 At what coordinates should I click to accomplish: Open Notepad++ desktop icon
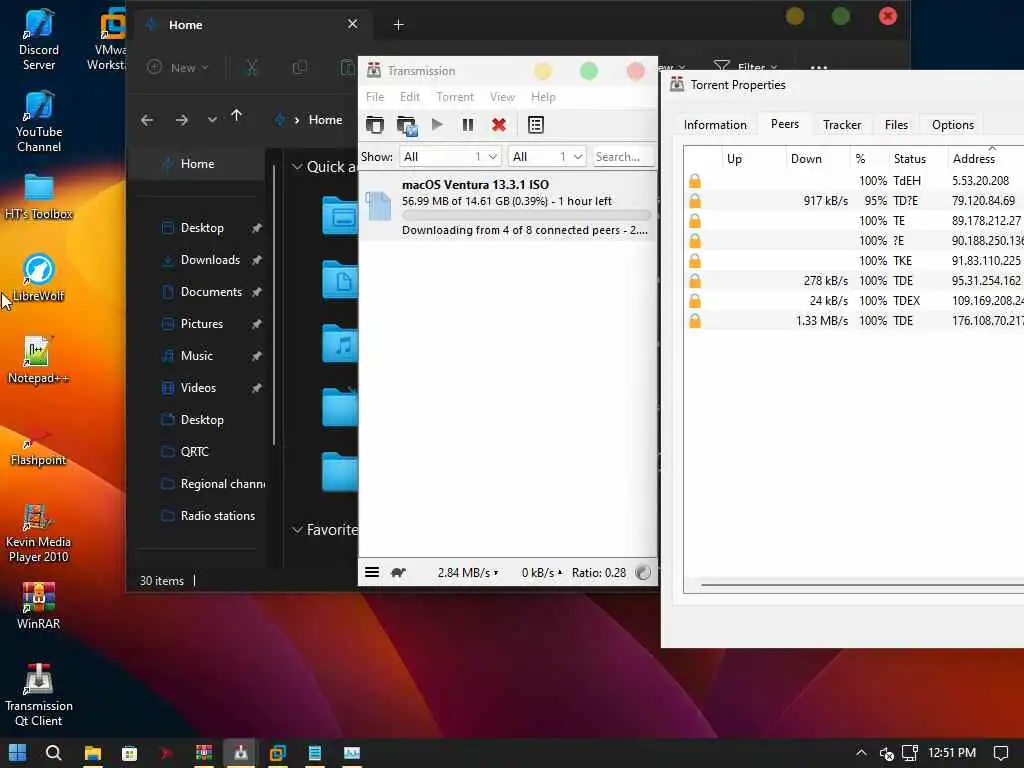tap(38, 359)
